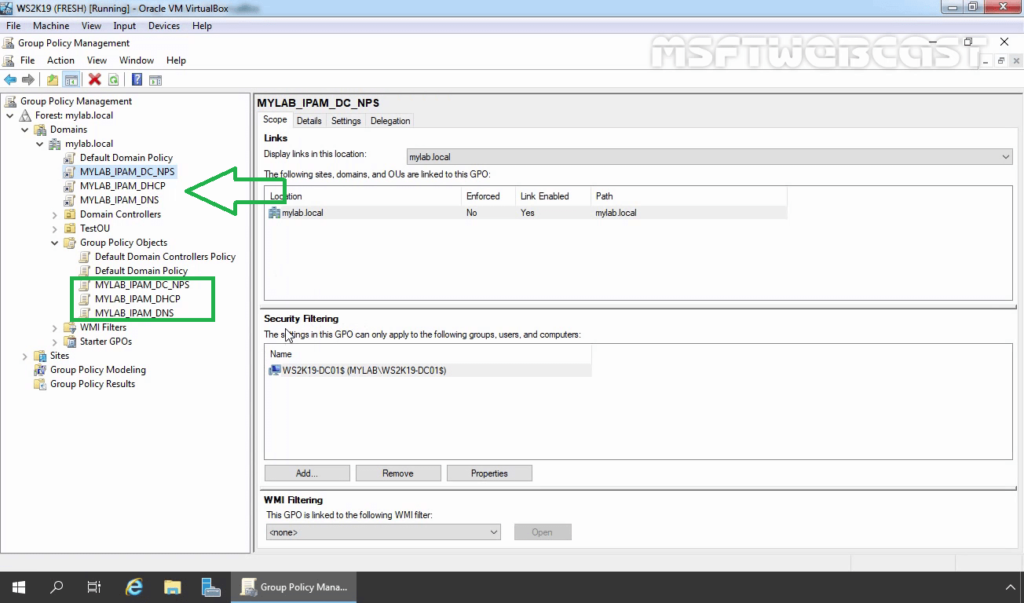This screenshot has height=603, width=1024.
Task: Click the green Refresh toolbar icon
Action: 114,80
